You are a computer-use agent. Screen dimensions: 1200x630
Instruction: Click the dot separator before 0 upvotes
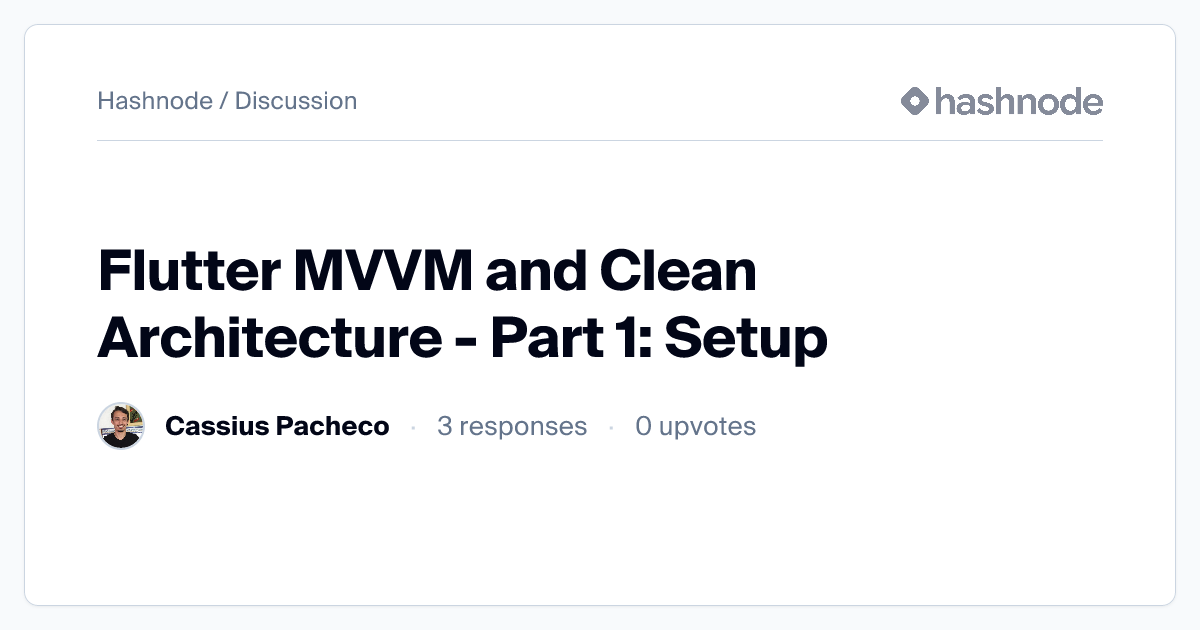(x=611, y=427)
